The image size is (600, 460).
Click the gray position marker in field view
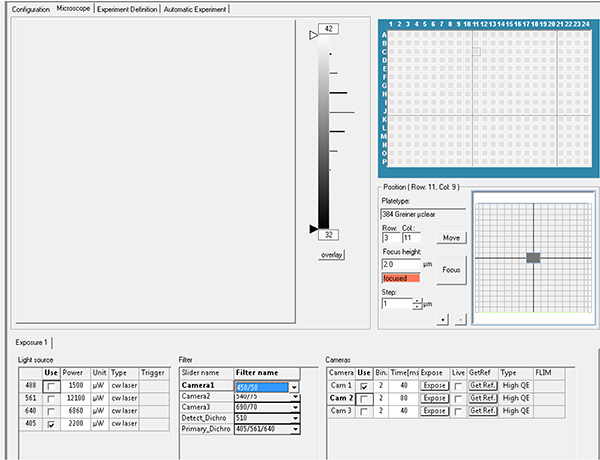coord(533,258)
